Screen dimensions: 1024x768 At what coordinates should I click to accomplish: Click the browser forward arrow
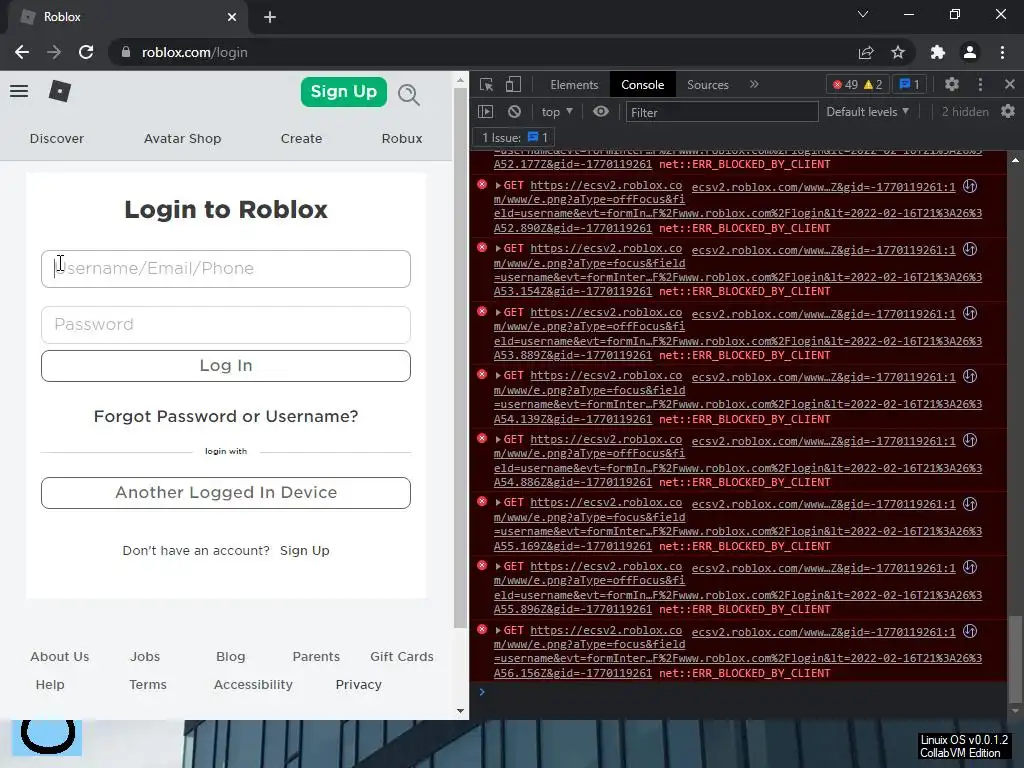[x=54, y=52]
